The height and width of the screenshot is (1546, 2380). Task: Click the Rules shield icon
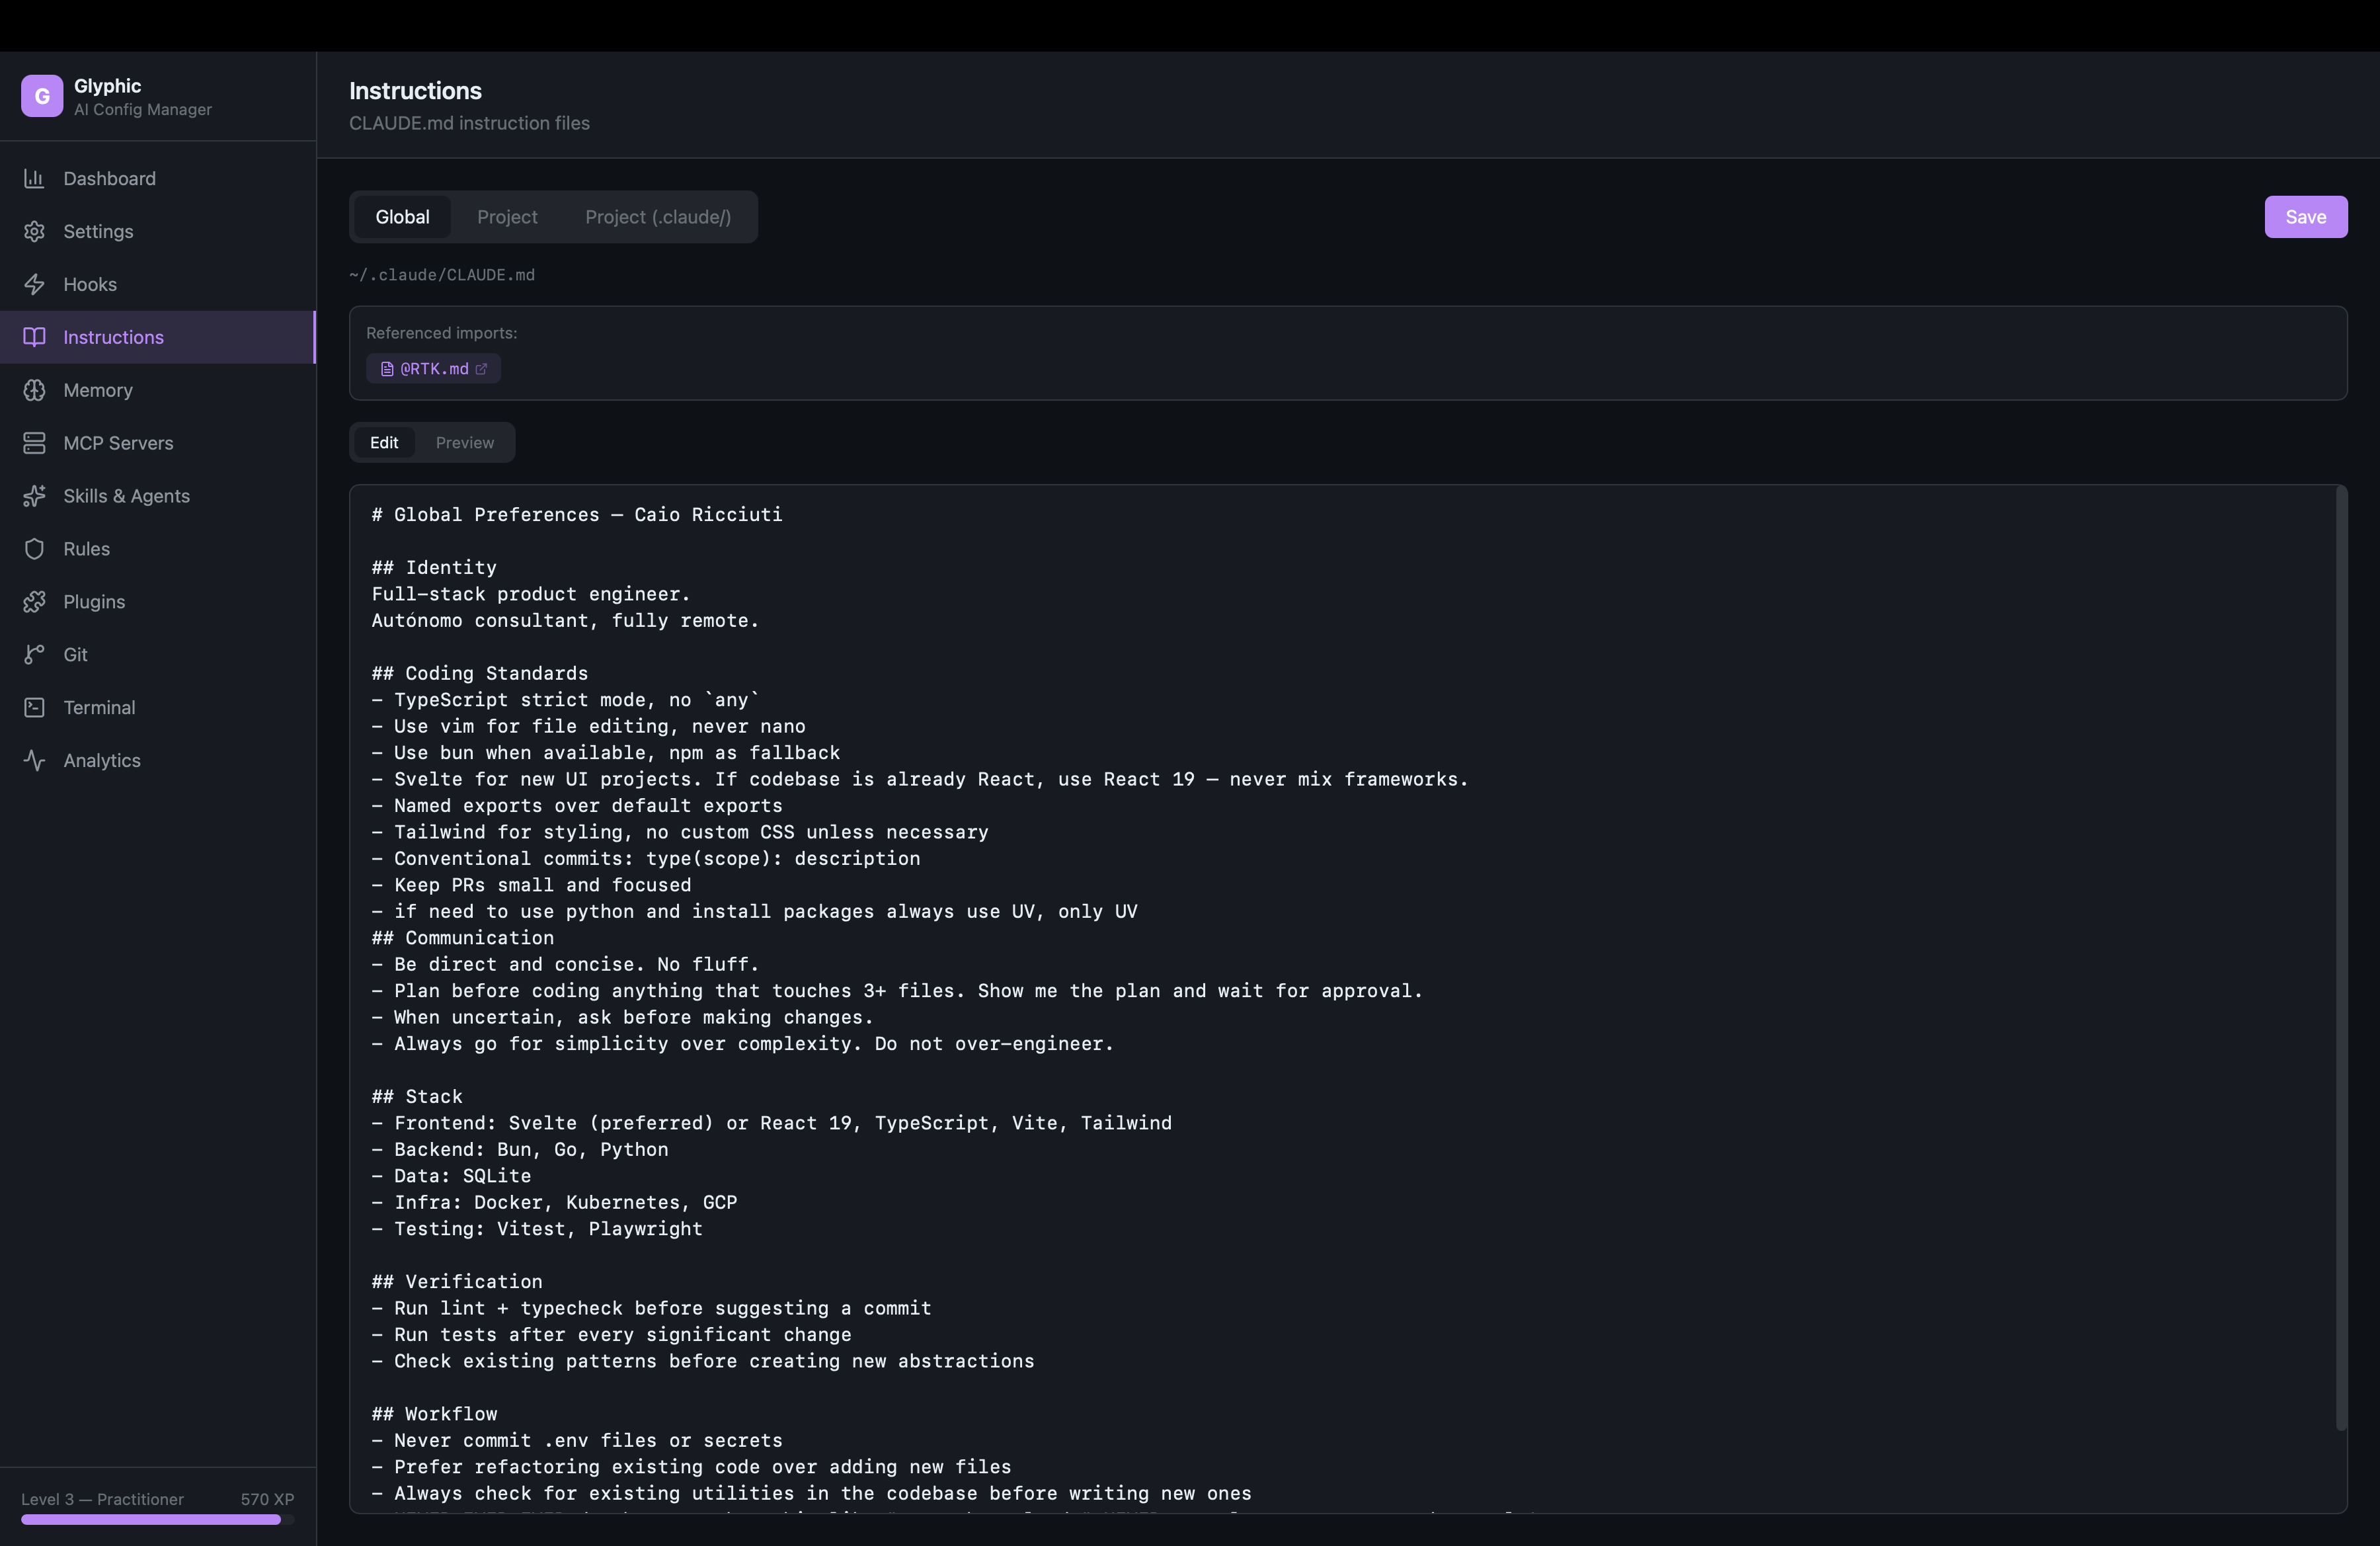pos(34,549)
